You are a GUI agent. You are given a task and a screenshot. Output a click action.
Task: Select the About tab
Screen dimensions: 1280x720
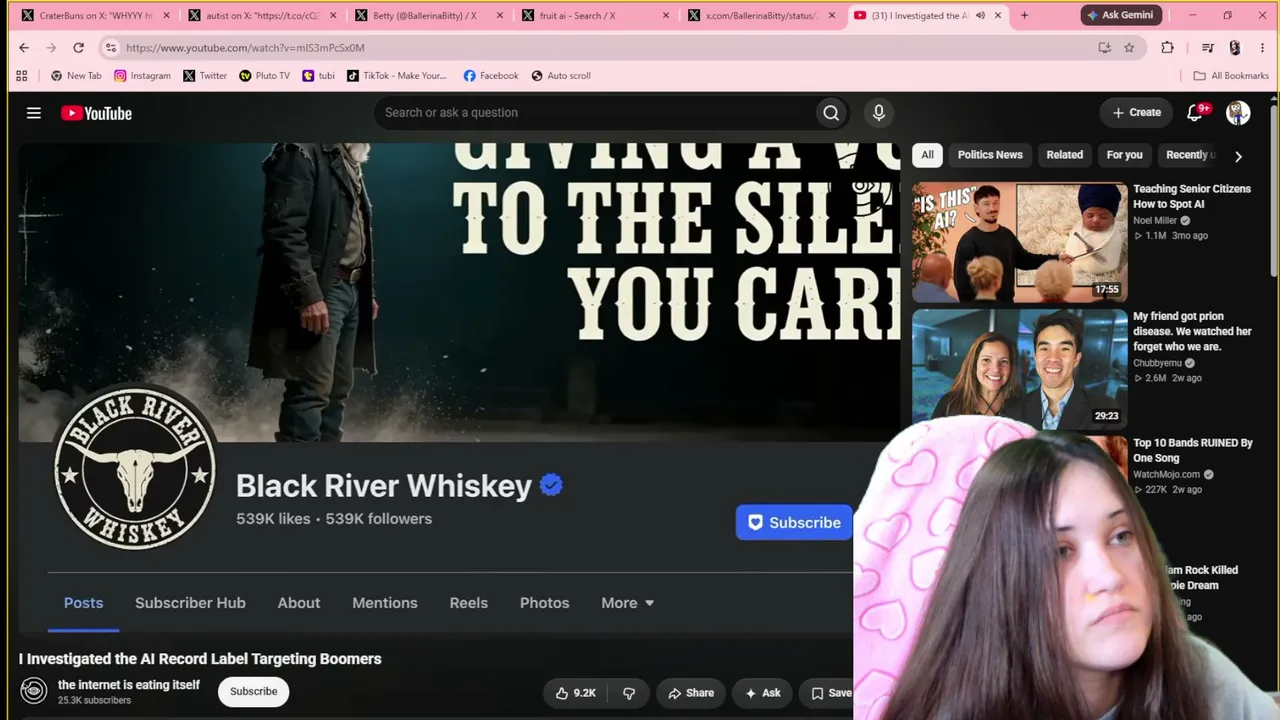click(299, 603)
